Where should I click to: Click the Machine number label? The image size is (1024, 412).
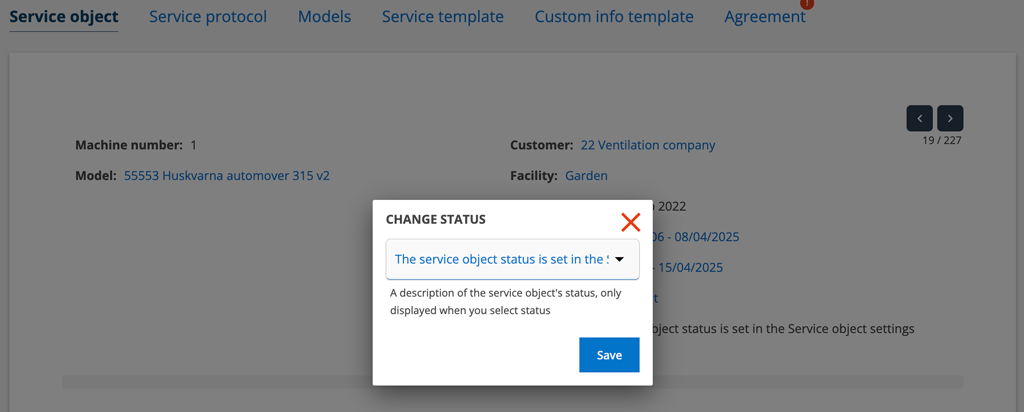129,145
